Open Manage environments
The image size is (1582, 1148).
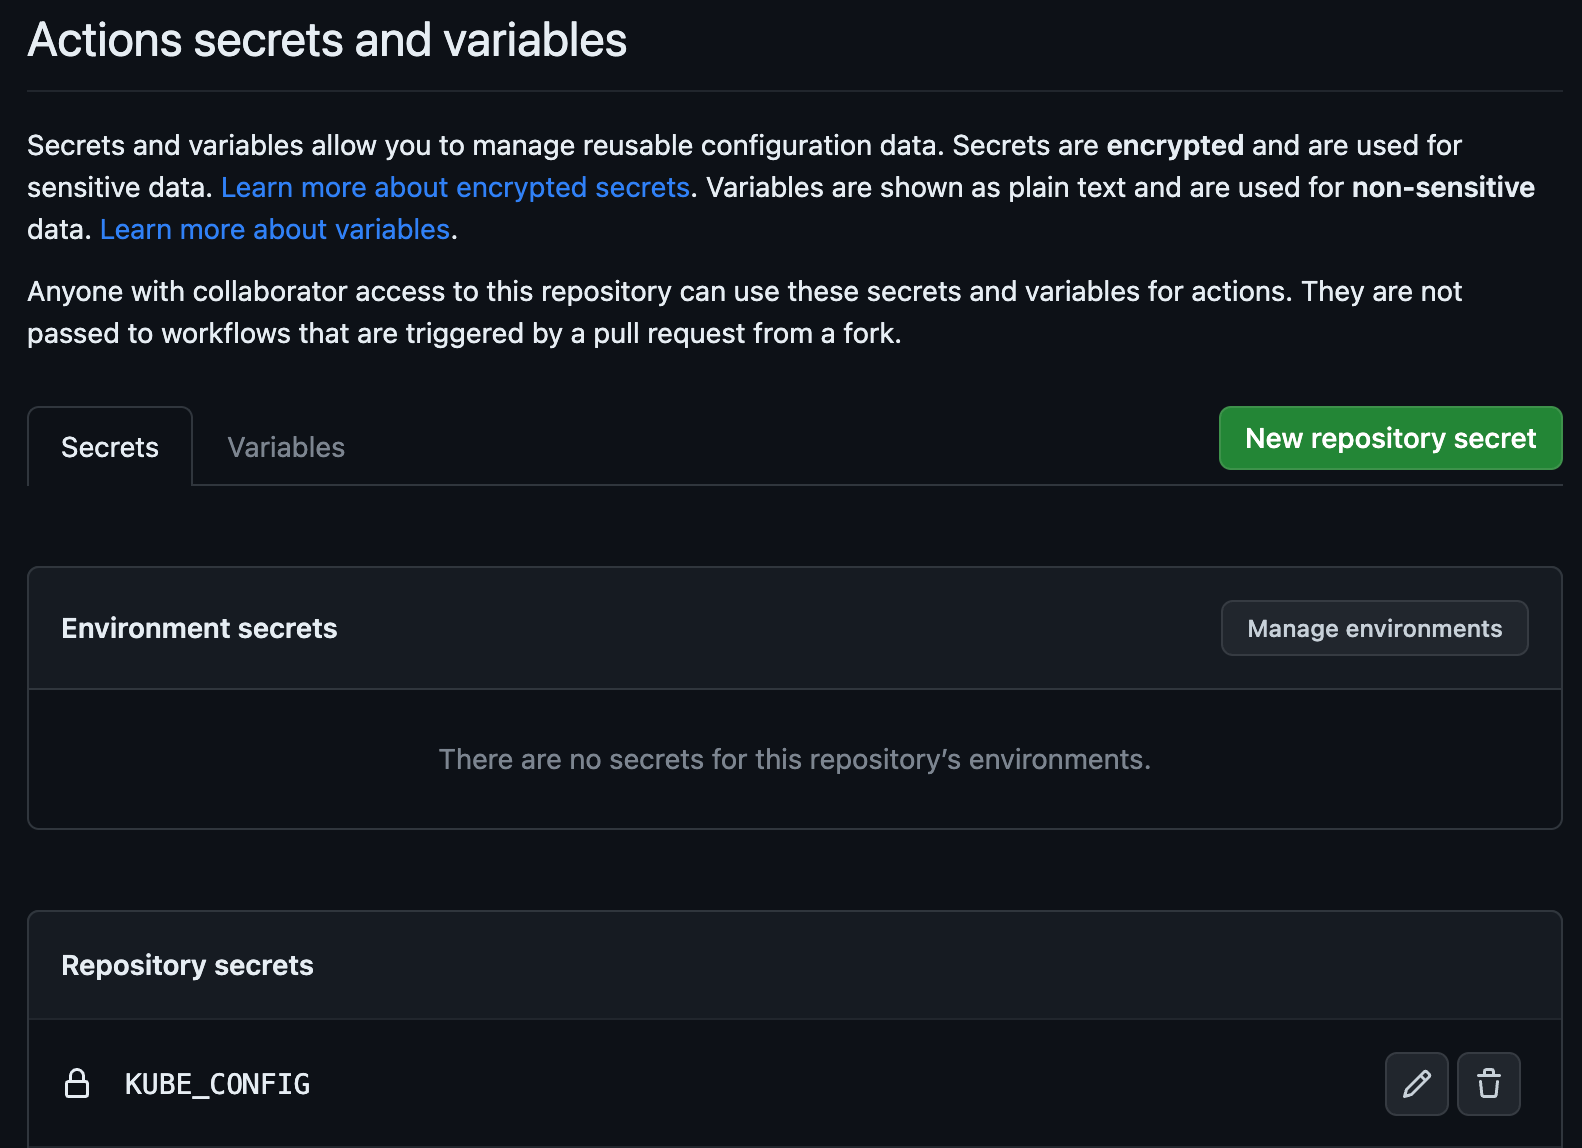click(1374, 628)
